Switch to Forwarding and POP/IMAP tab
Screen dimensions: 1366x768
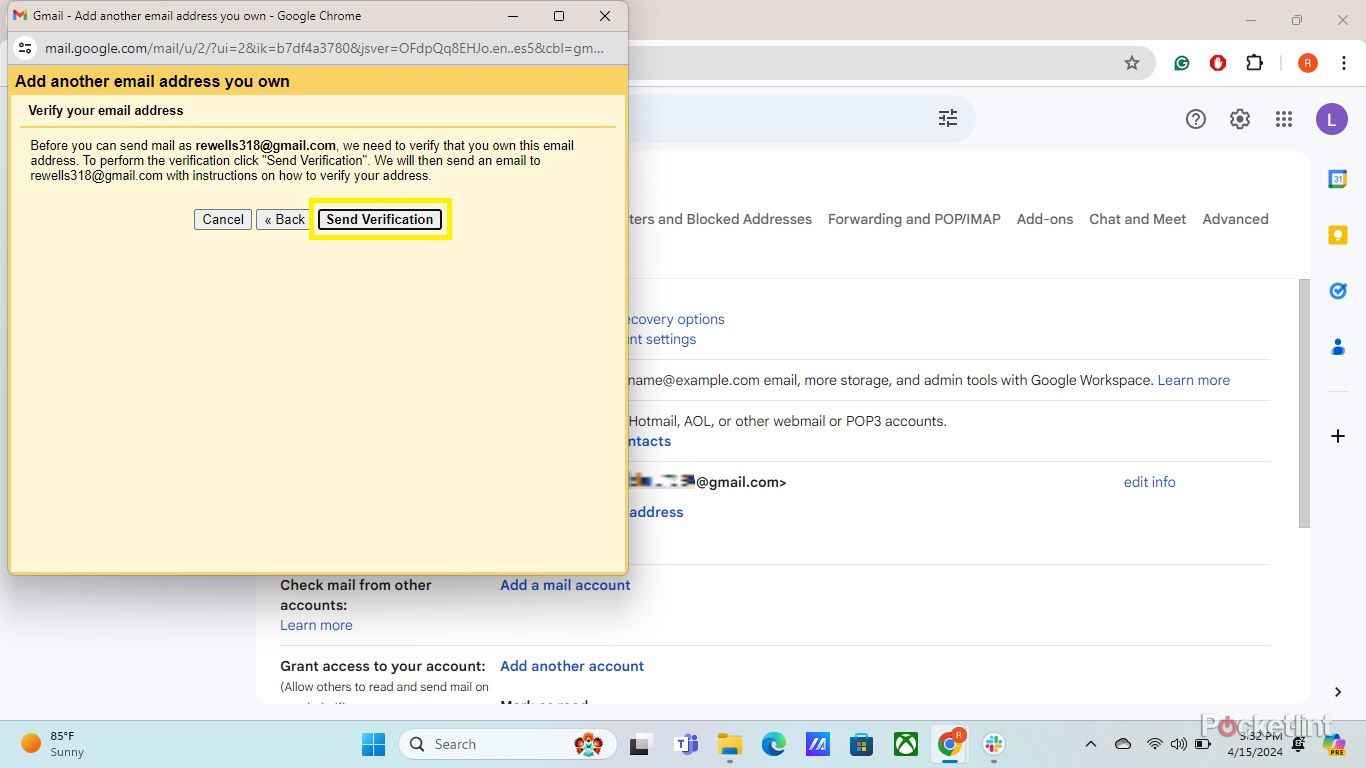click(x=914, y=219)
